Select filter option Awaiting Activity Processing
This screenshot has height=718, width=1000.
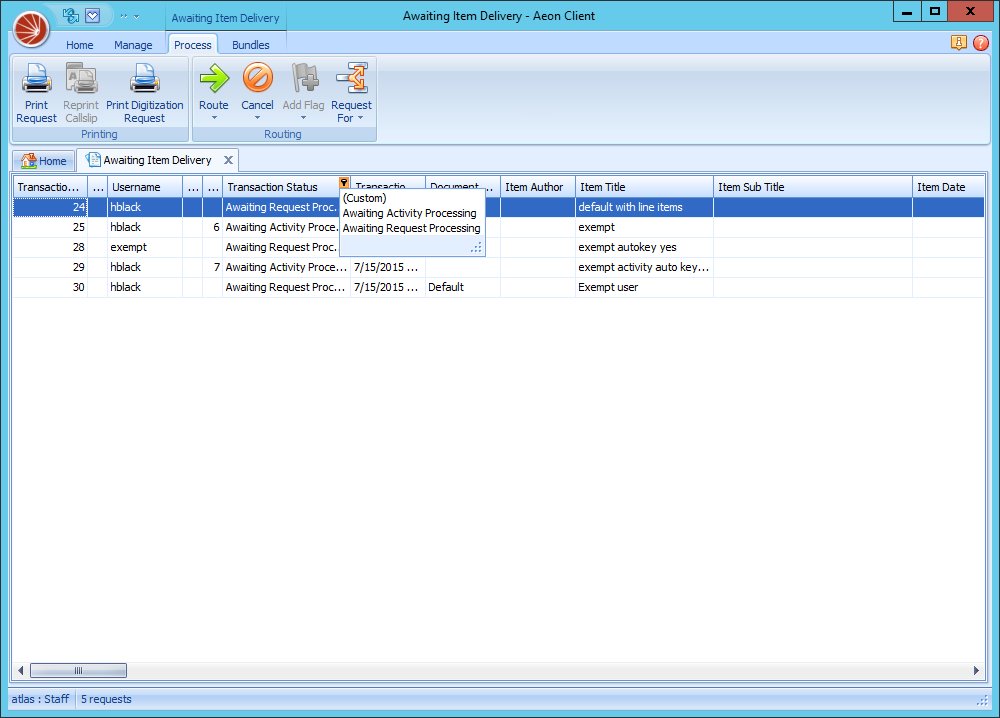tap(411, 213)
